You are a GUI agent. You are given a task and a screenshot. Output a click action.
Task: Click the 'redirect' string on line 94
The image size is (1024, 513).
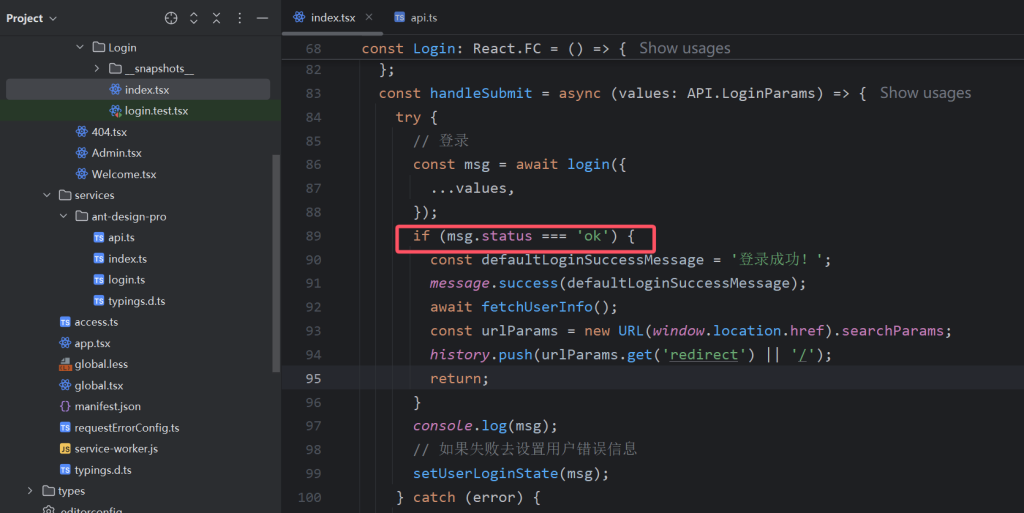[703, 355]
